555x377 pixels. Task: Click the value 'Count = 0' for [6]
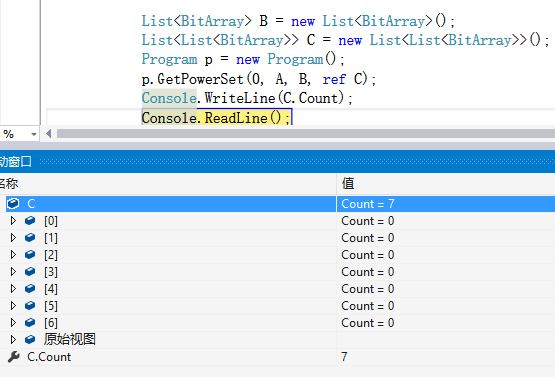coord(367,323)
